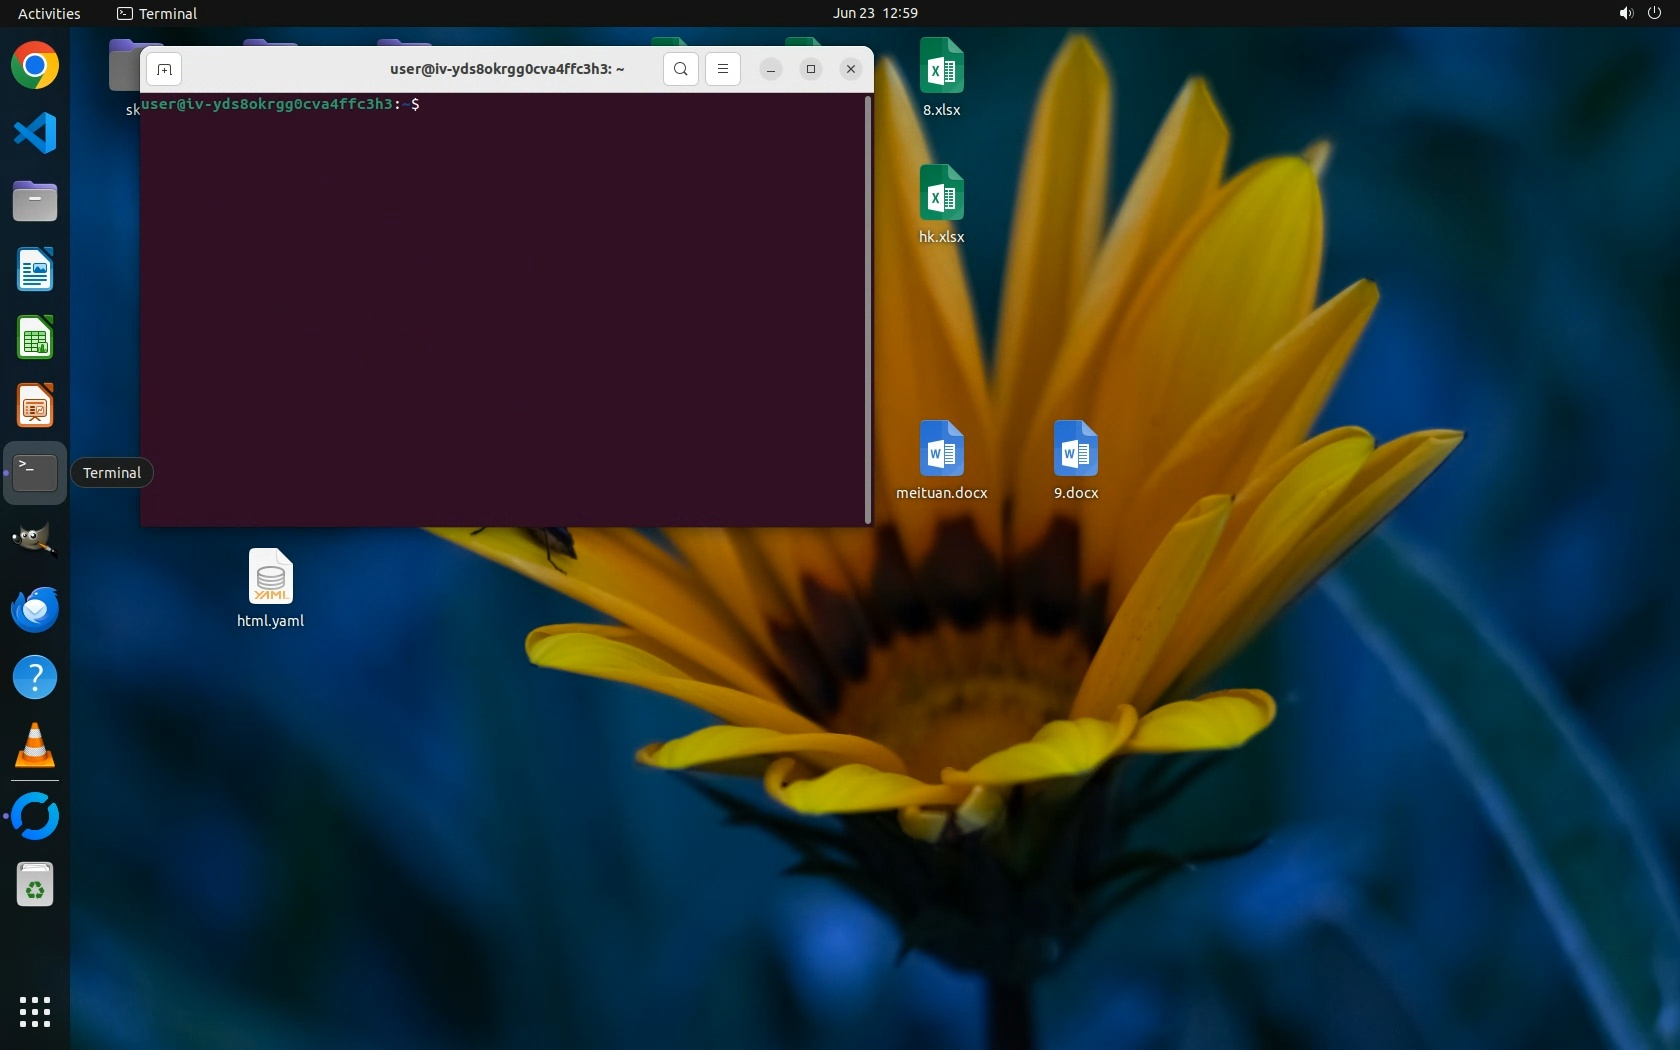Open GIMP image editor from the dock

point(35,541)
